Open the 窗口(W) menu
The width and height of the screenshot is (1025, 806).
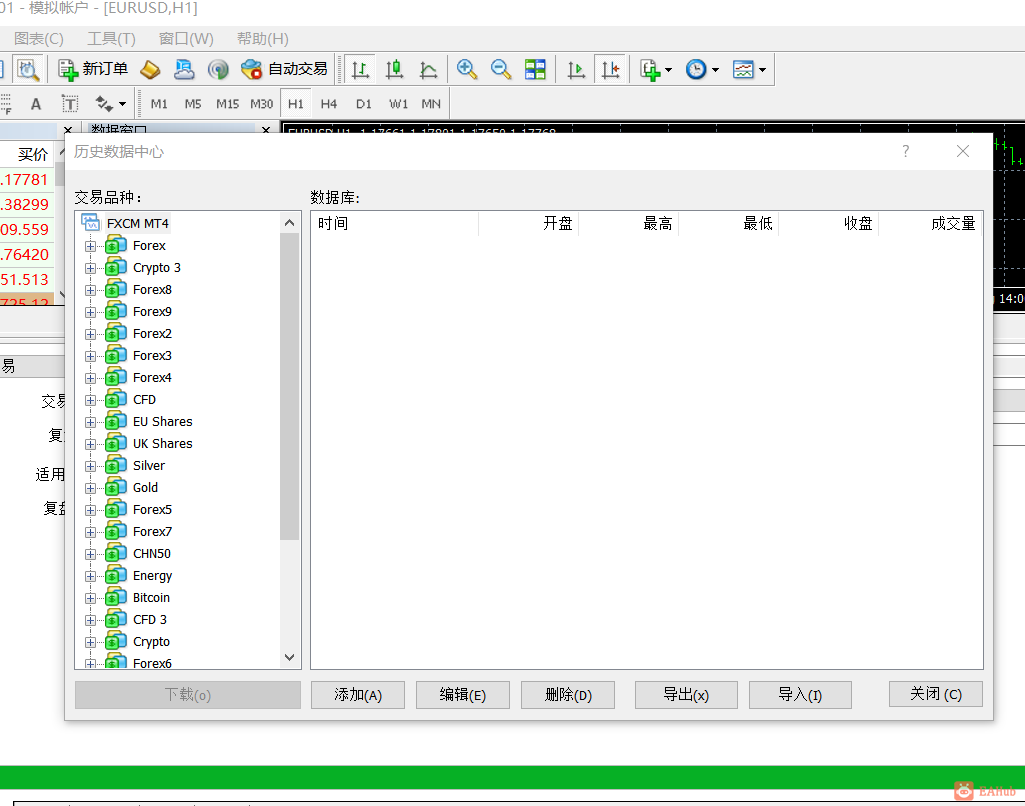[186, 39]
